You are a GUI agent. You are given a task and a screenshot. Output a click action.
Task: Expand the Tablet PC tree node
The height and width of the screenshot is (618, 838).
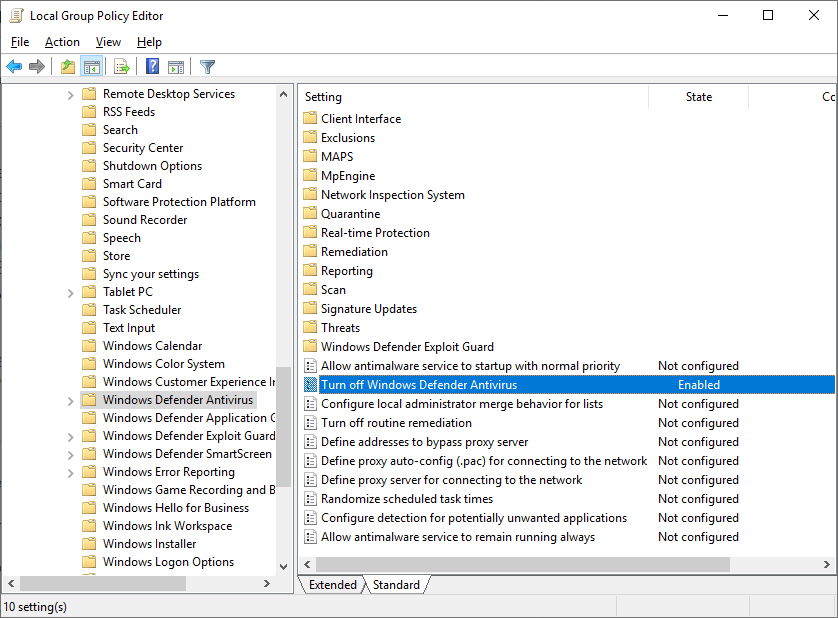71,293
